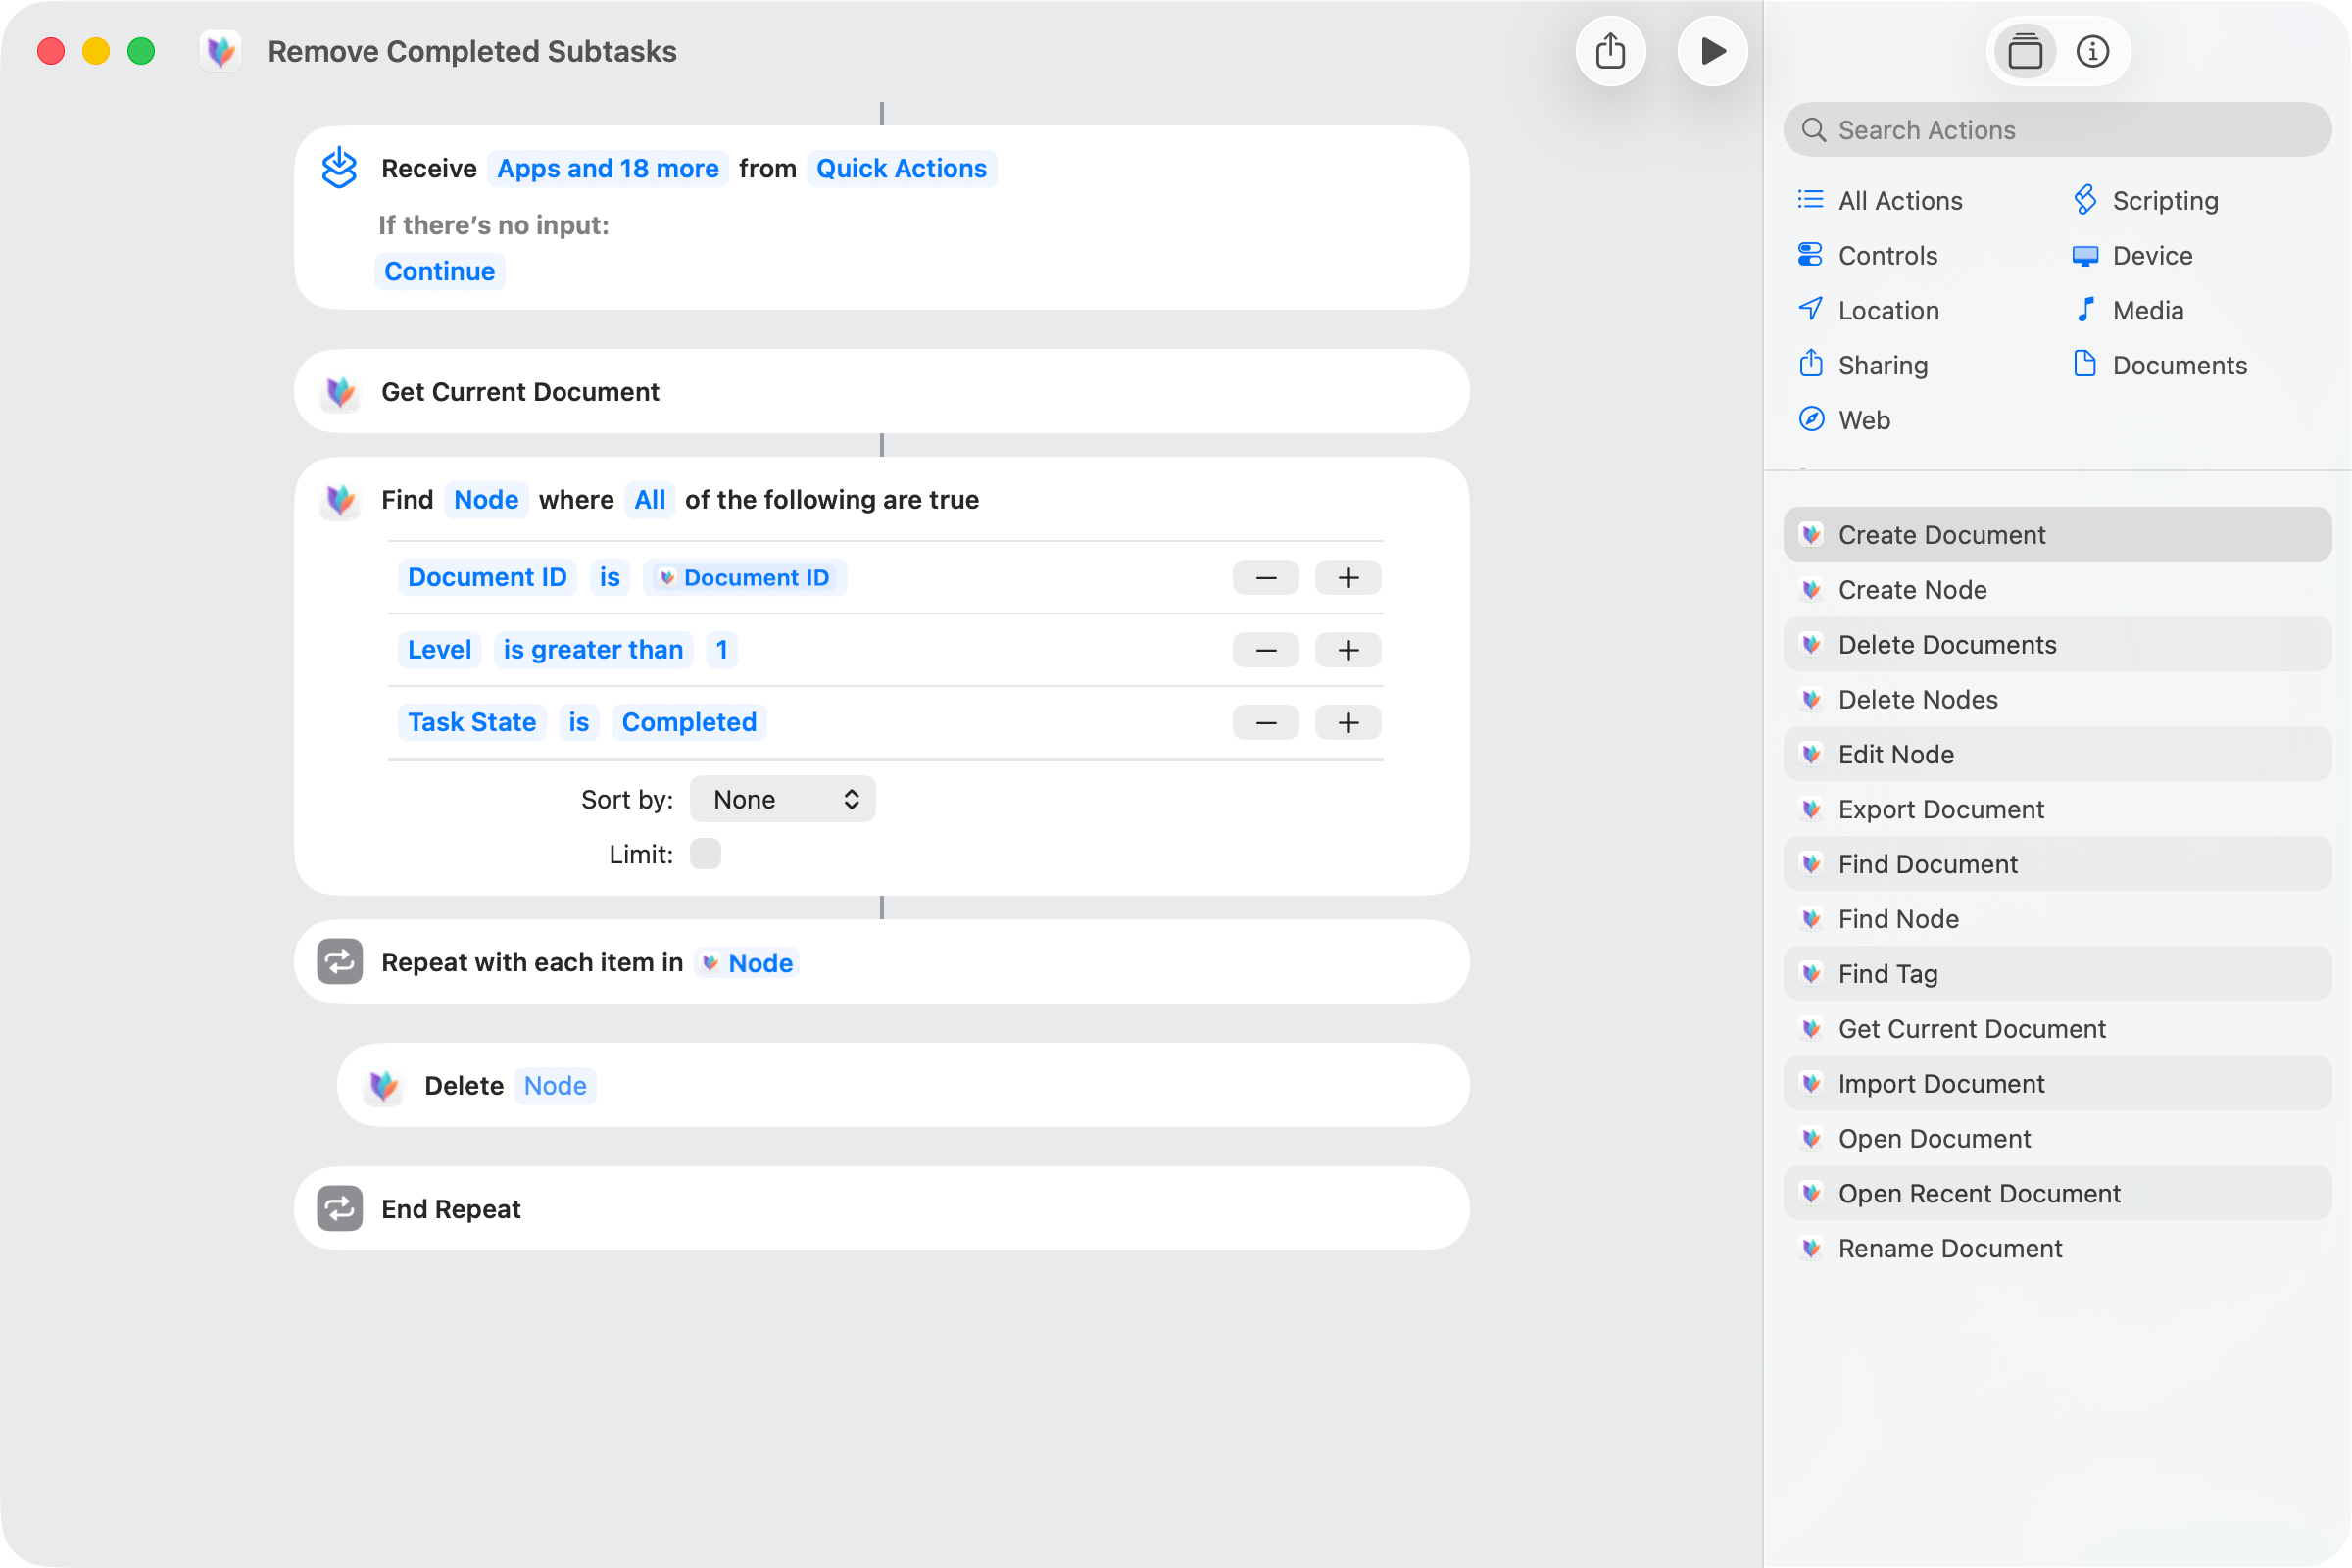Choose the Delete Nodes action
Viewport: 2352px width, 1568px height.
pos(2057,699)
